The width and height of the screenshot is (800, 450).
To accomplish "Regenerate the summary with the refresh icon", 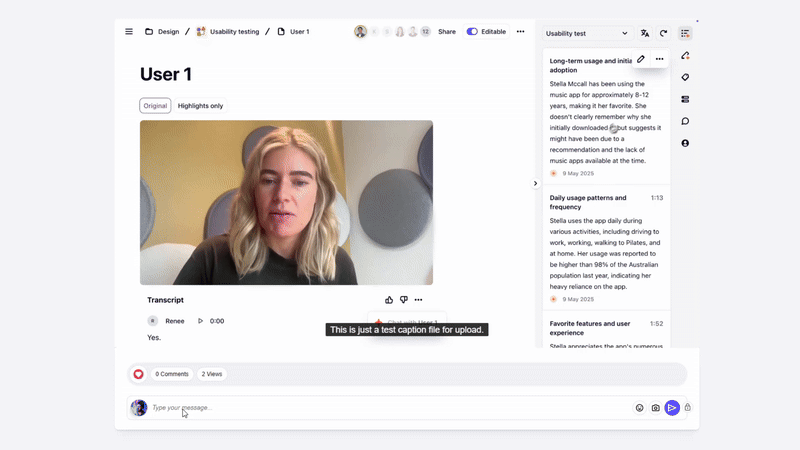I will pyautogui.click(x=663, y=34).
